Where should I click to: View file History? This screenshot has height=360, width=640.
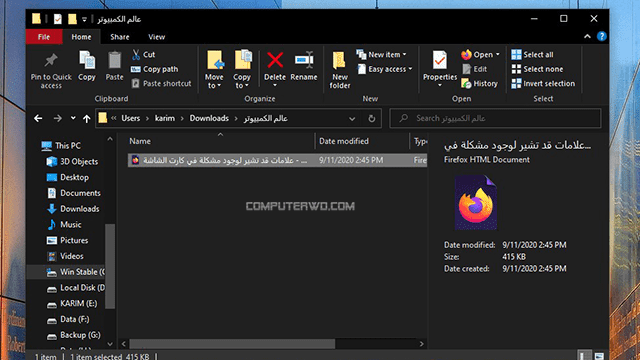(x=480, y=83)
